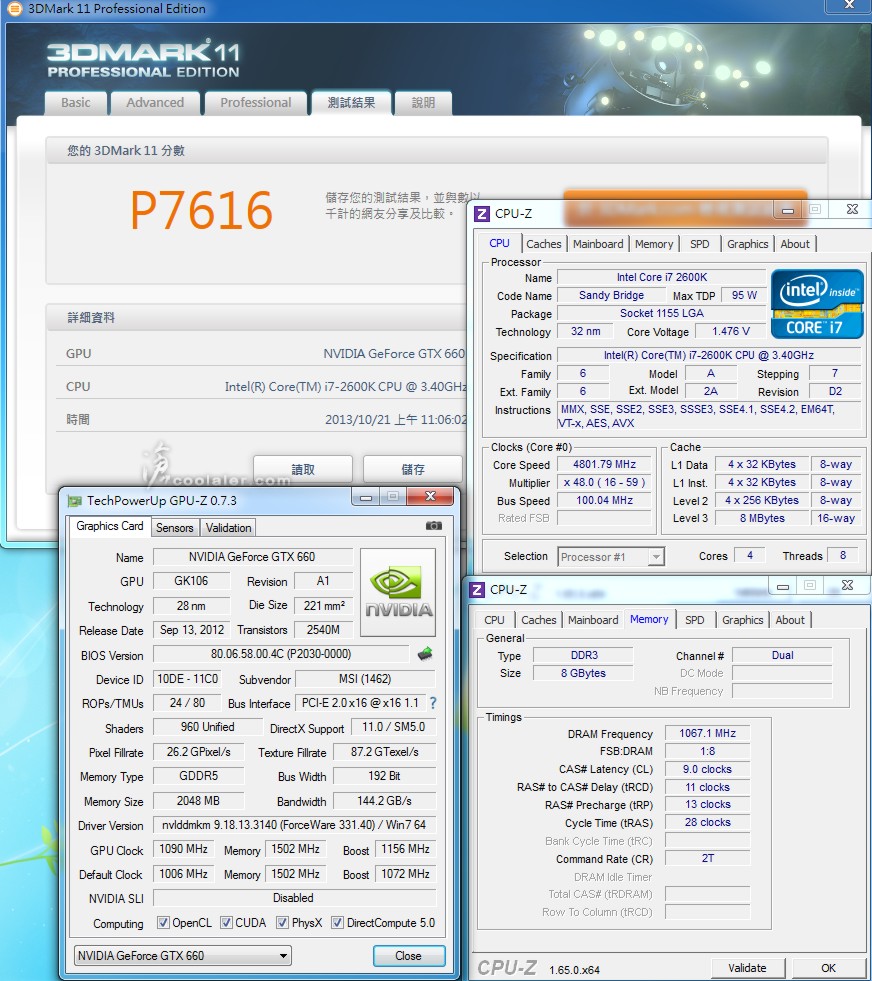Viewport: 872px width, 981px height.
Task: Click the GPU-Z Name field NVIDIA GeForce GTX 660
Action: (252, 557)
